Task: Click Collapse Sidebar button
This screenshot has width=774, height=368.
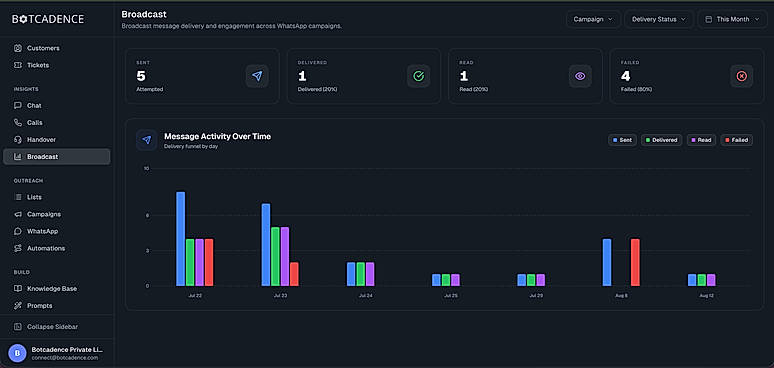Action: 57,327
